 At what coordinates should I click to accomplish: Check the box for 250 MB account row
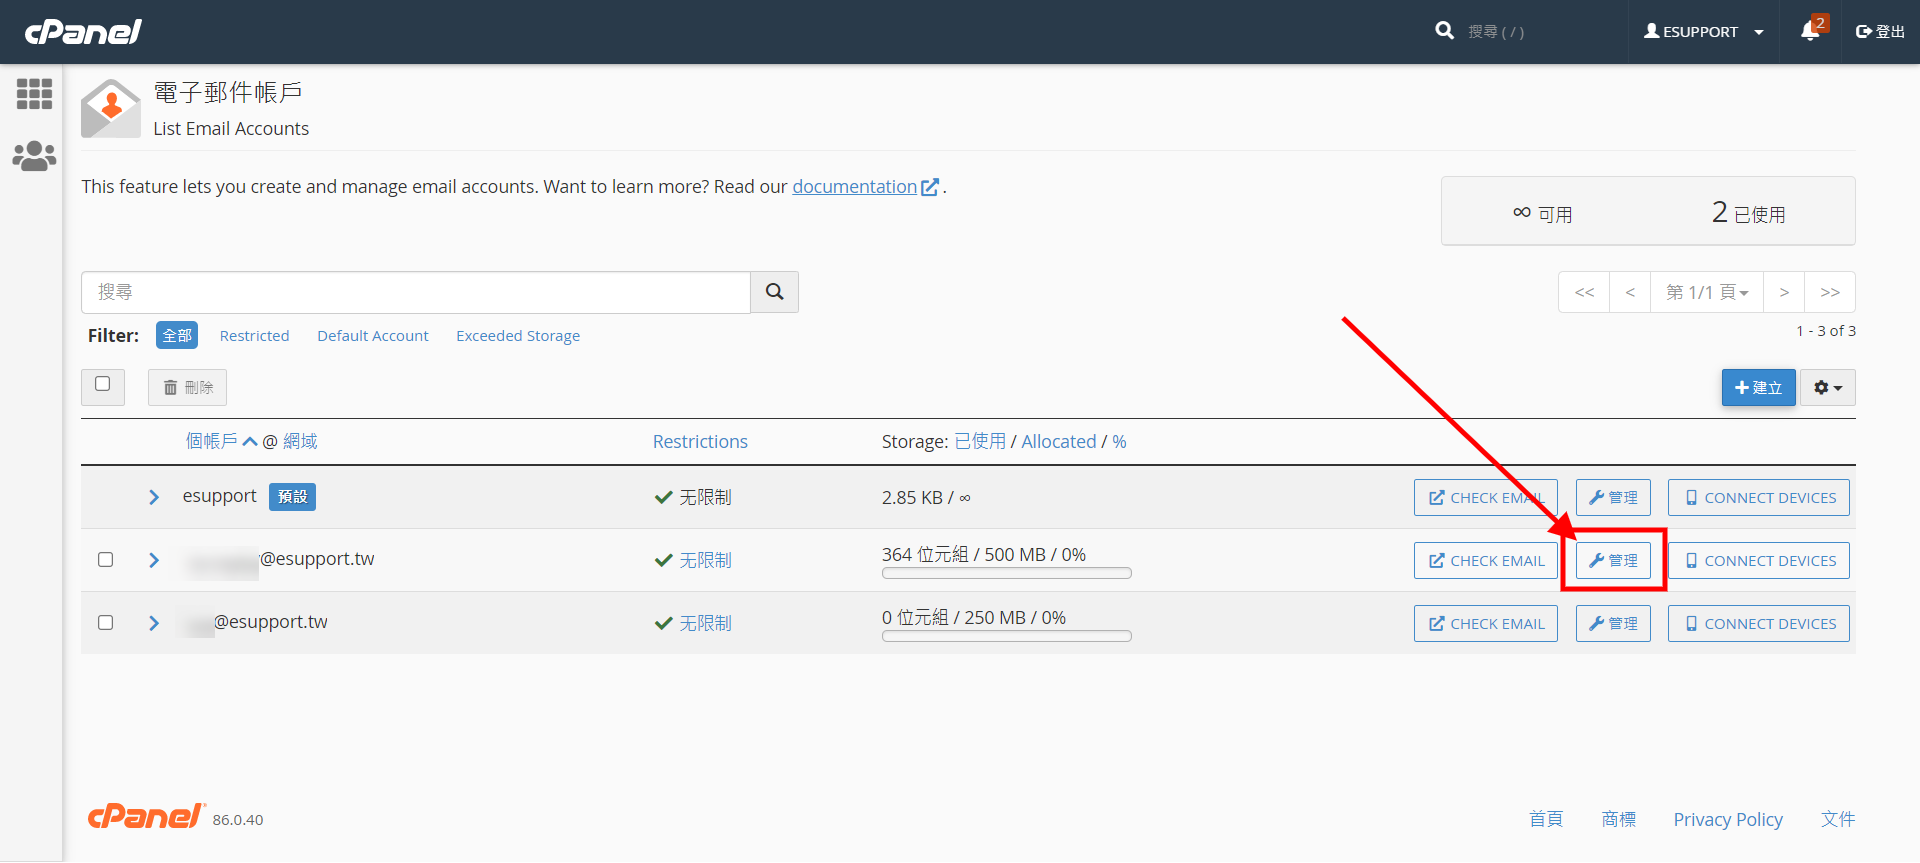(106, 623)
